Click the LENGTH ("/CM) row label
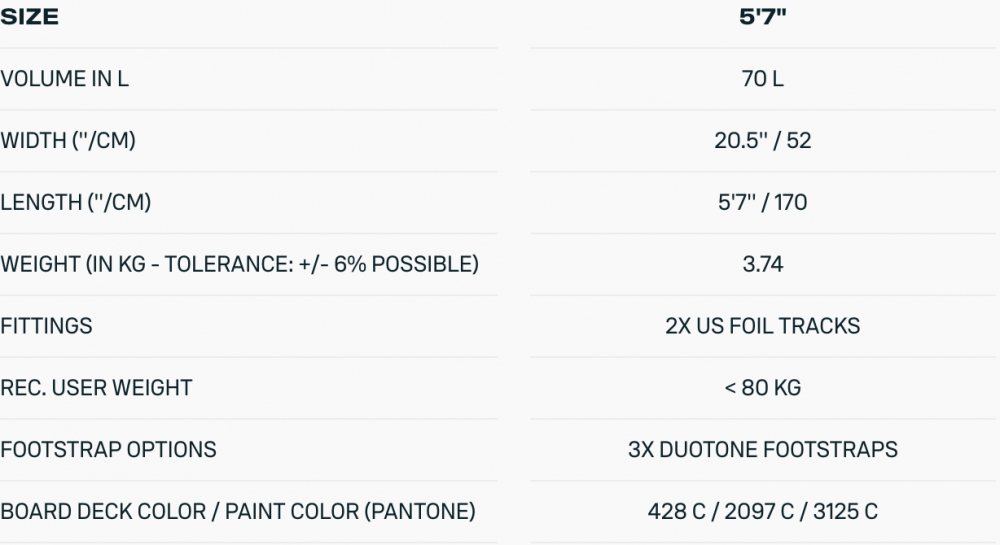Image resolution: width=1000 pixels, height=545 pixels. click(76, 203)
